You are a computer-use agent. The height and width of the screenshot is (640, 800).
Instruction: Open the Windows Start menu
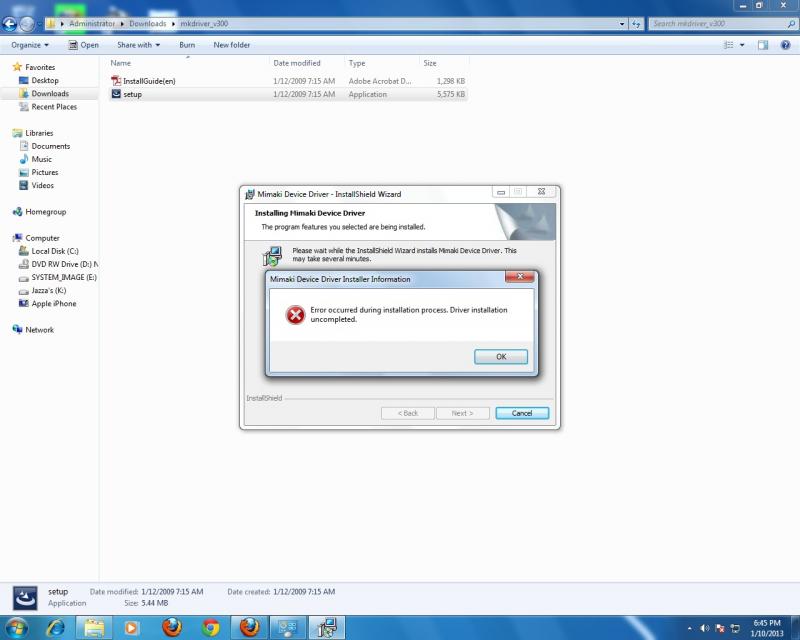16,628
